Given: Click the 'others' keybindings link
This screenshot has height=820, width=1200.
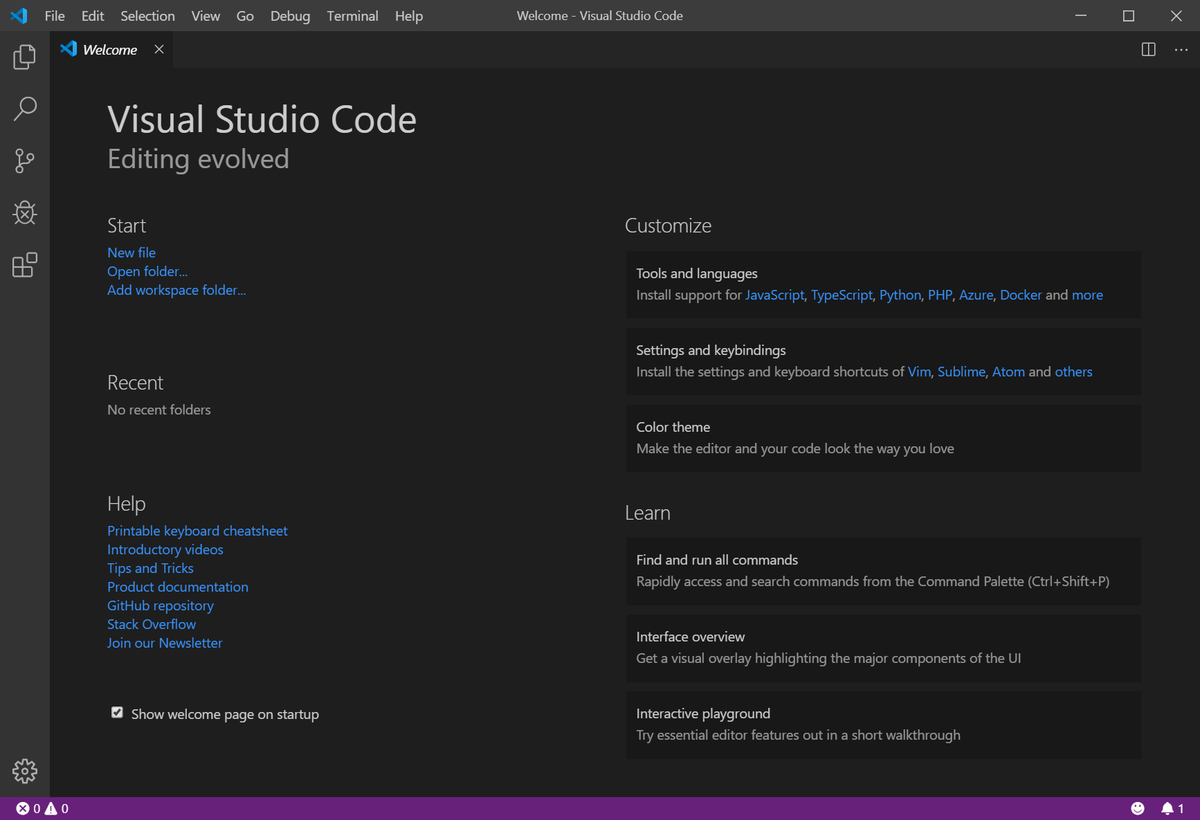Looking at the screenshot, I should coord(1074,372).
